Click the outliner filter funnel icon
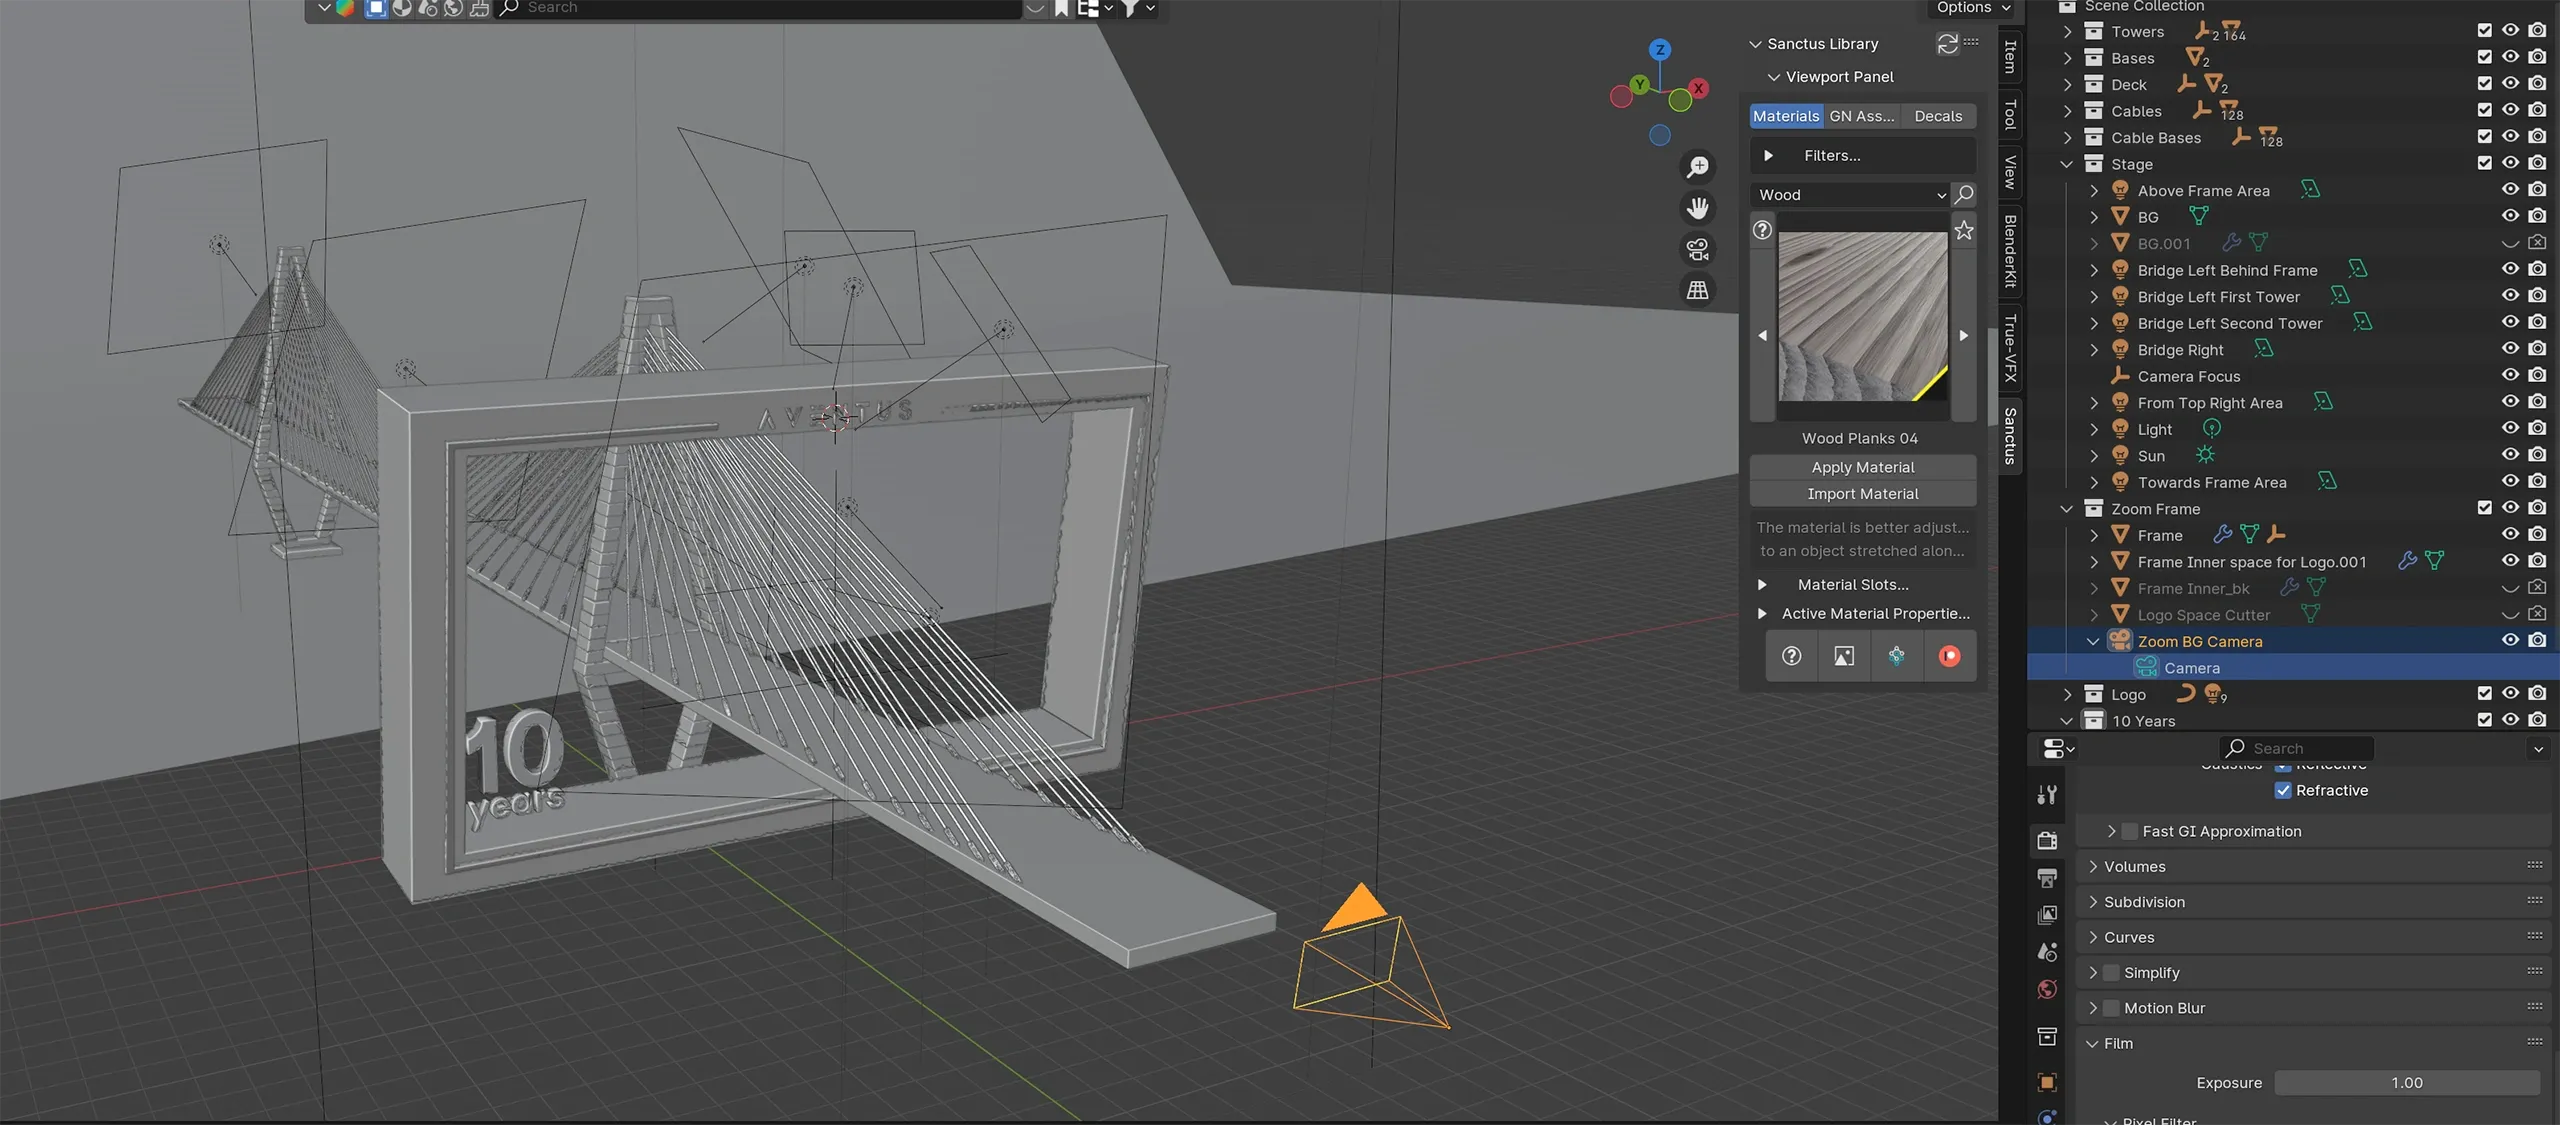This screenshot has height=1125, width=2560. point(1129,8)
